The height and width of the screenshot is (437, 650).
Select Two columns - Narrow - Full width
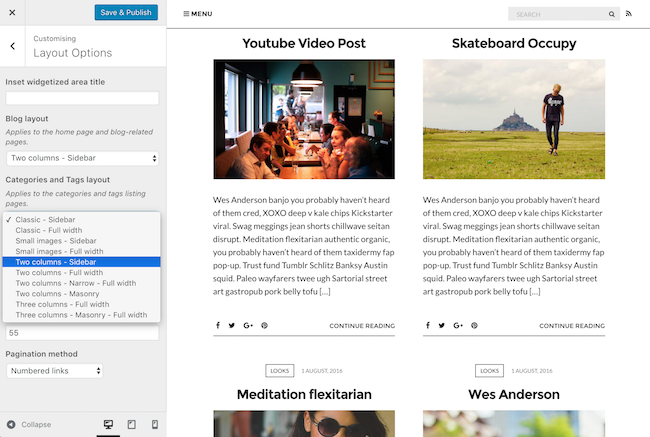[81, 283]
